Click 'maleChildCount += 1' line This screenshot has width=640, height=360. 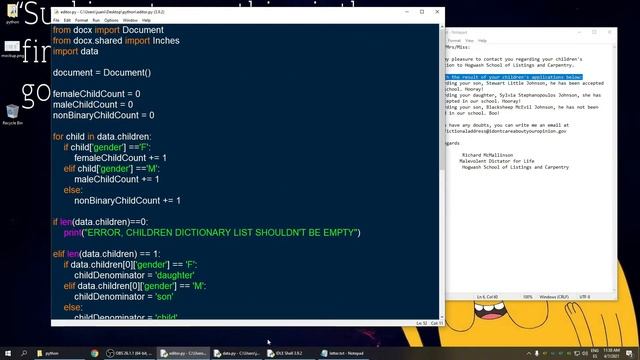117,179
